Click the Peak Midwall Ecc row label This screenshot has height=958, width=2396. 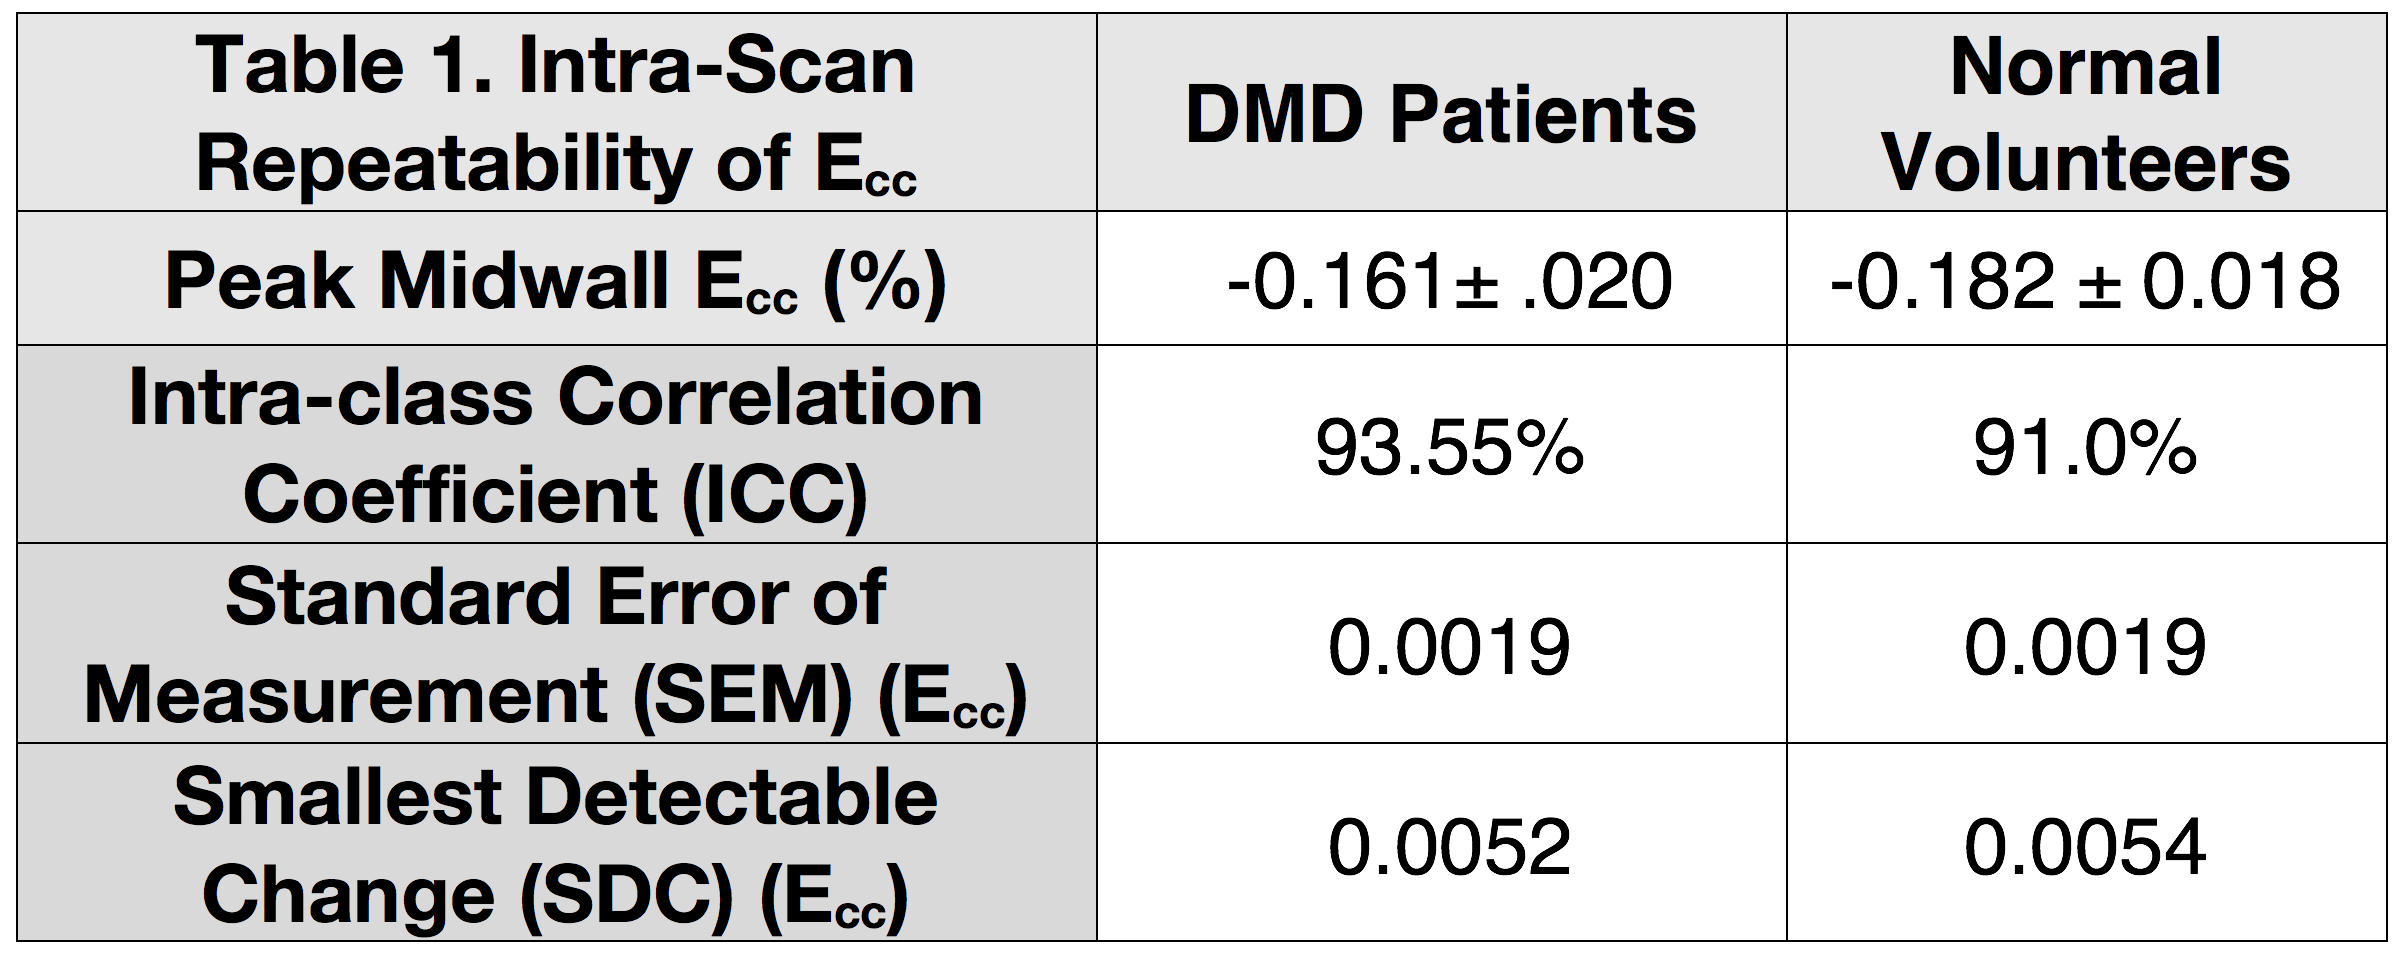coord(556,281)
